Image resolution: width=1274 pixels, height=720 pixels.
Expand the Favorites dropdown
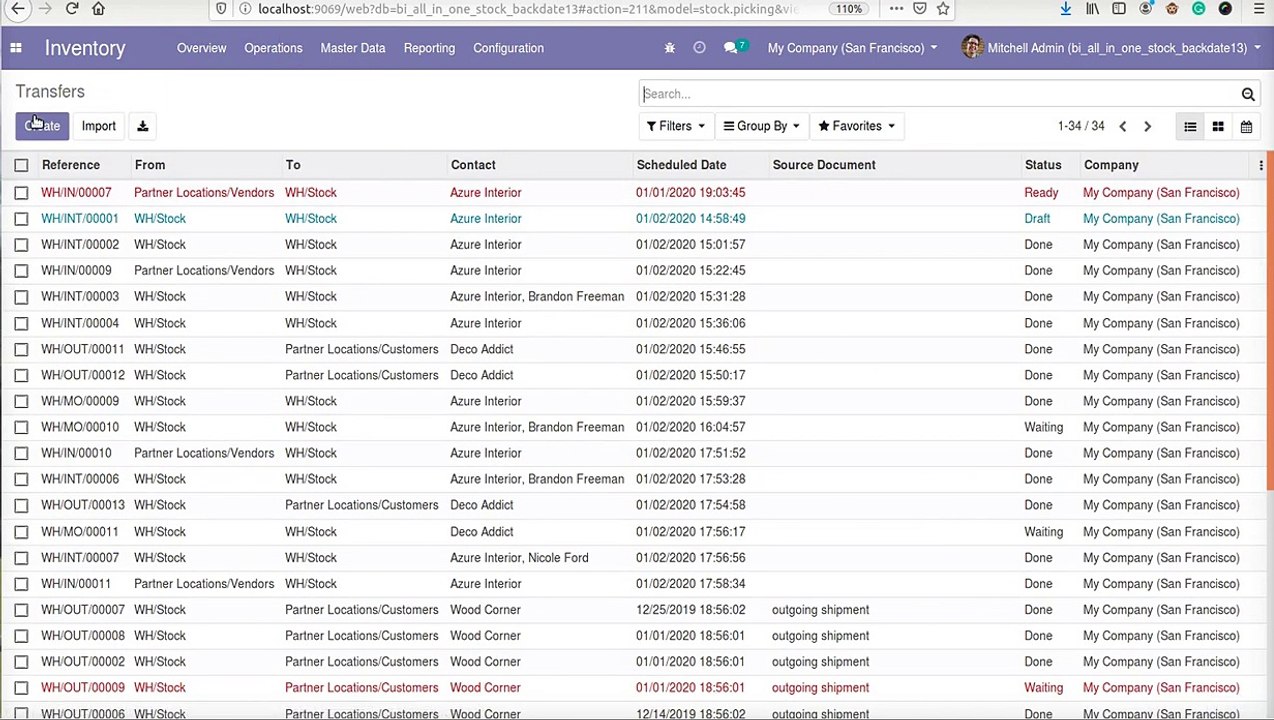[x=856, y=126]
